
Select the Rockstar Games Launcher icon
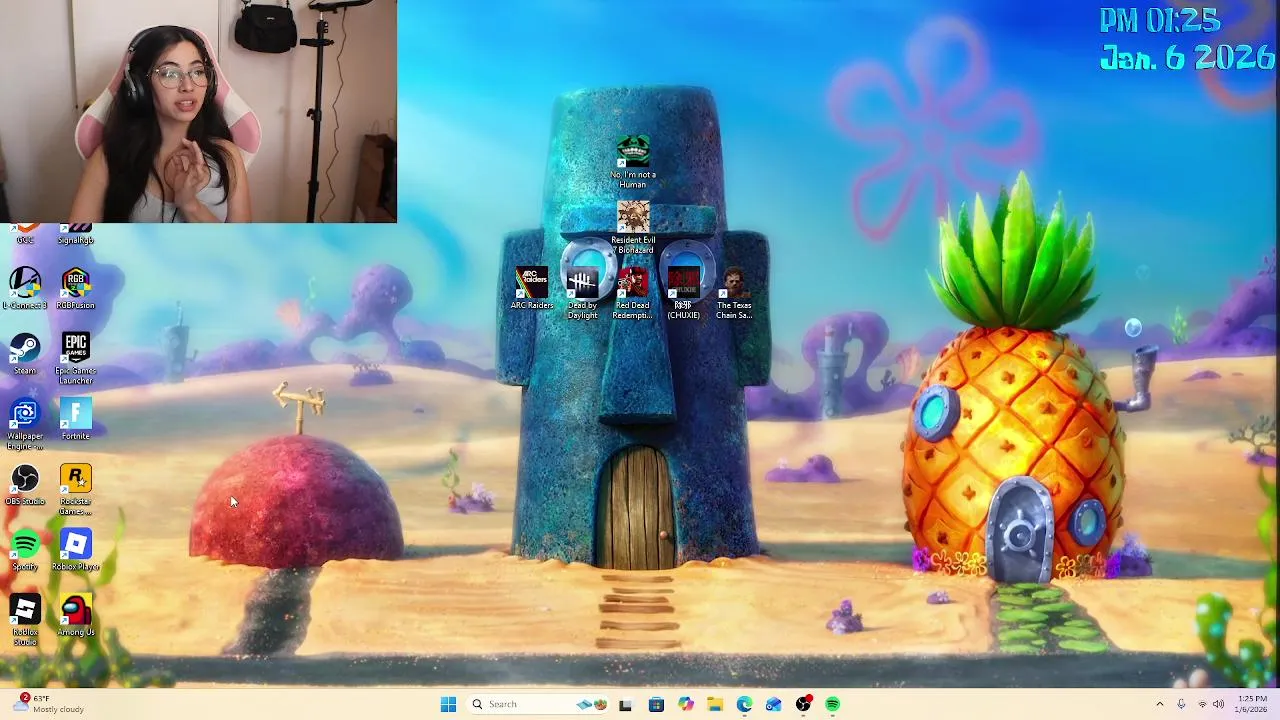pos(76,490)
